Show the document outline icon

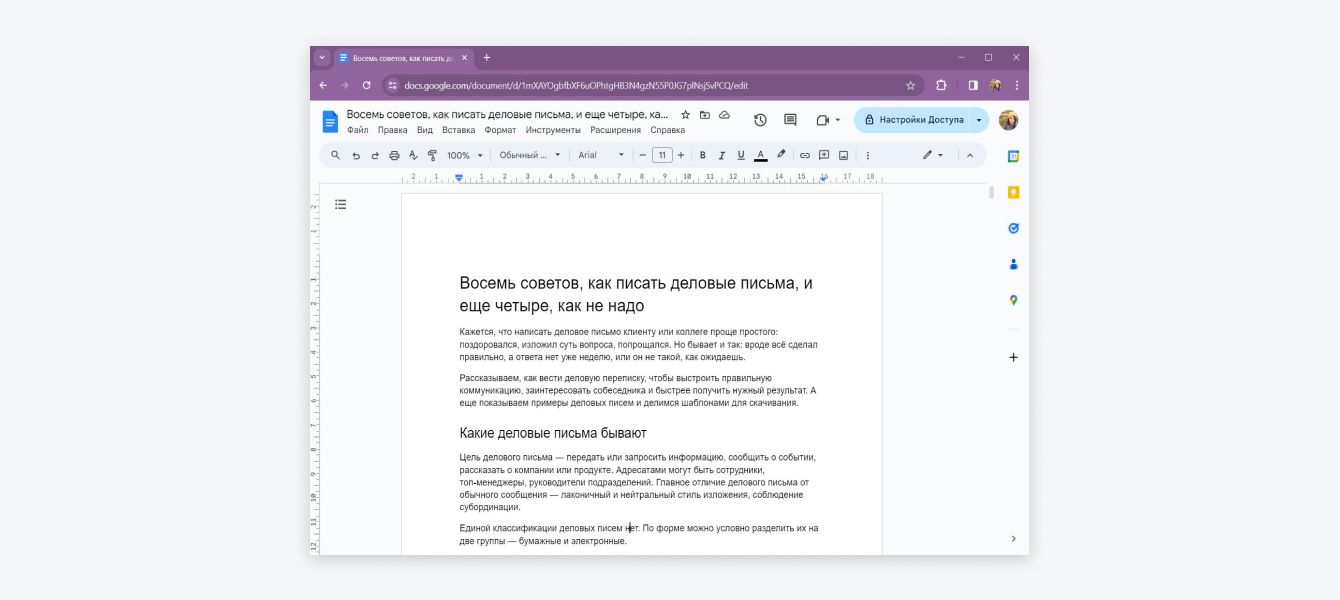click(x=341, y=204)
